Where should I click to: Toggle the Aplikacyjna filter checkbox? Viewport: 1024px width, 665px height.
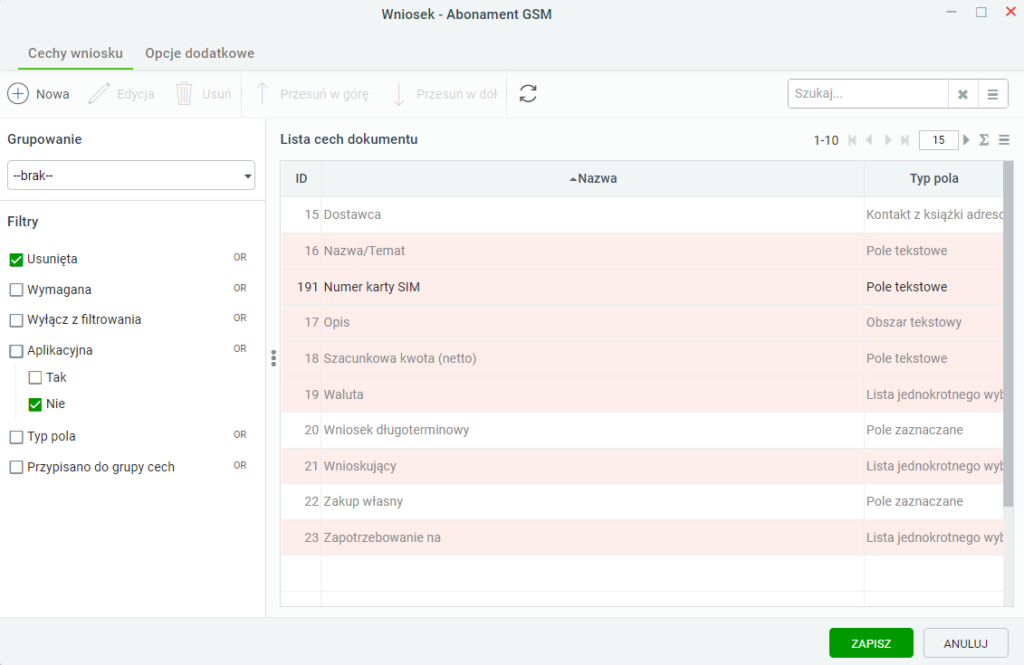(x=16, y=351)
